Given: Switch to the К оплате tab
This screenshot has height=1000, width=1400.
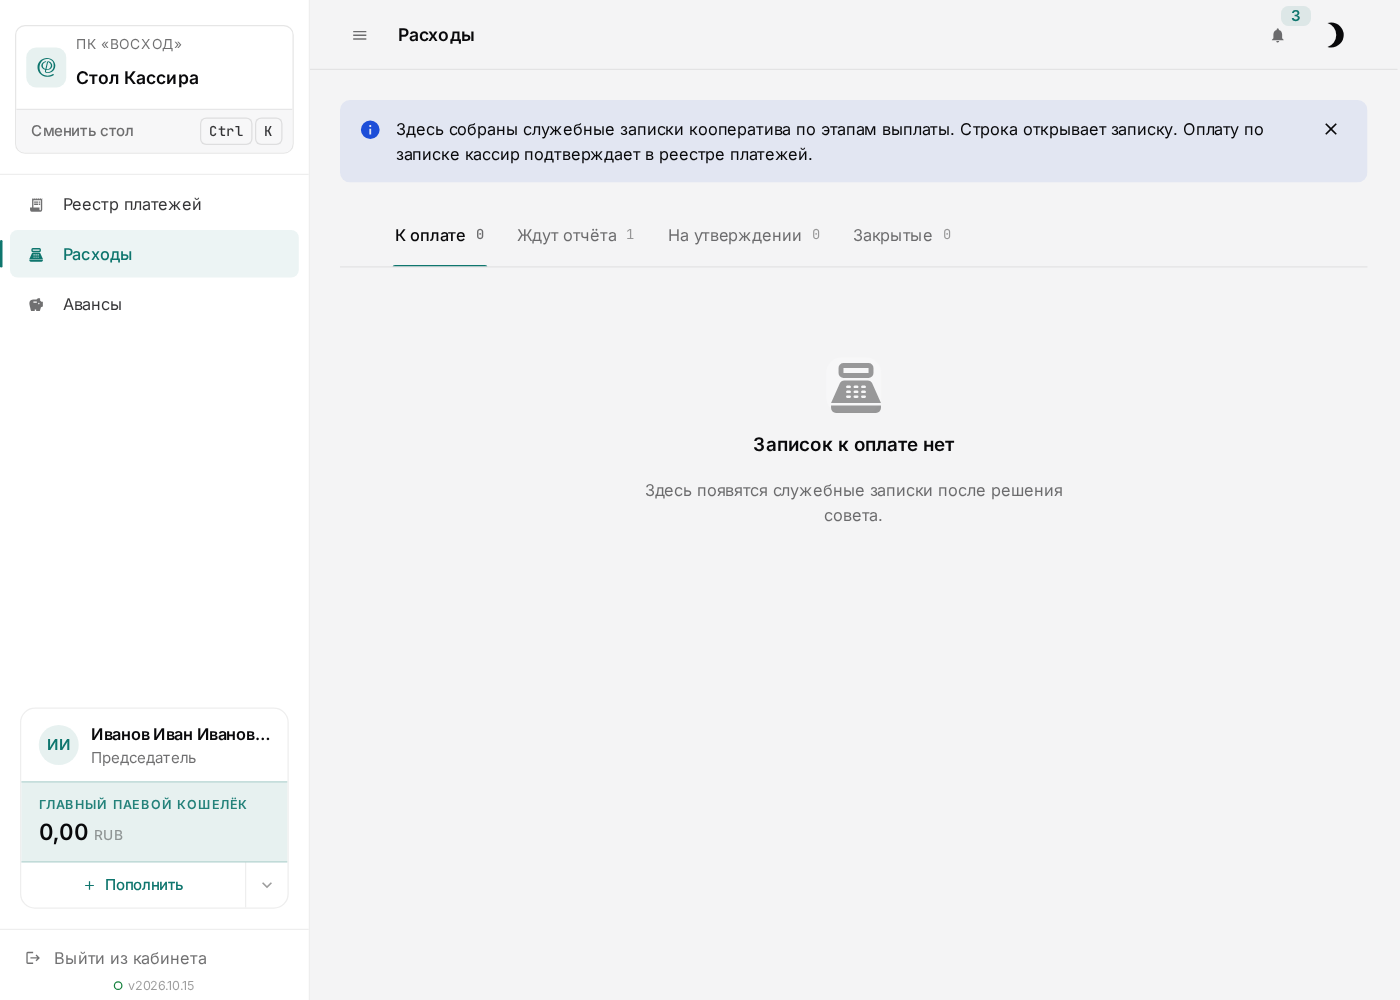Looking at the screenshot, I should click(440, 236).
